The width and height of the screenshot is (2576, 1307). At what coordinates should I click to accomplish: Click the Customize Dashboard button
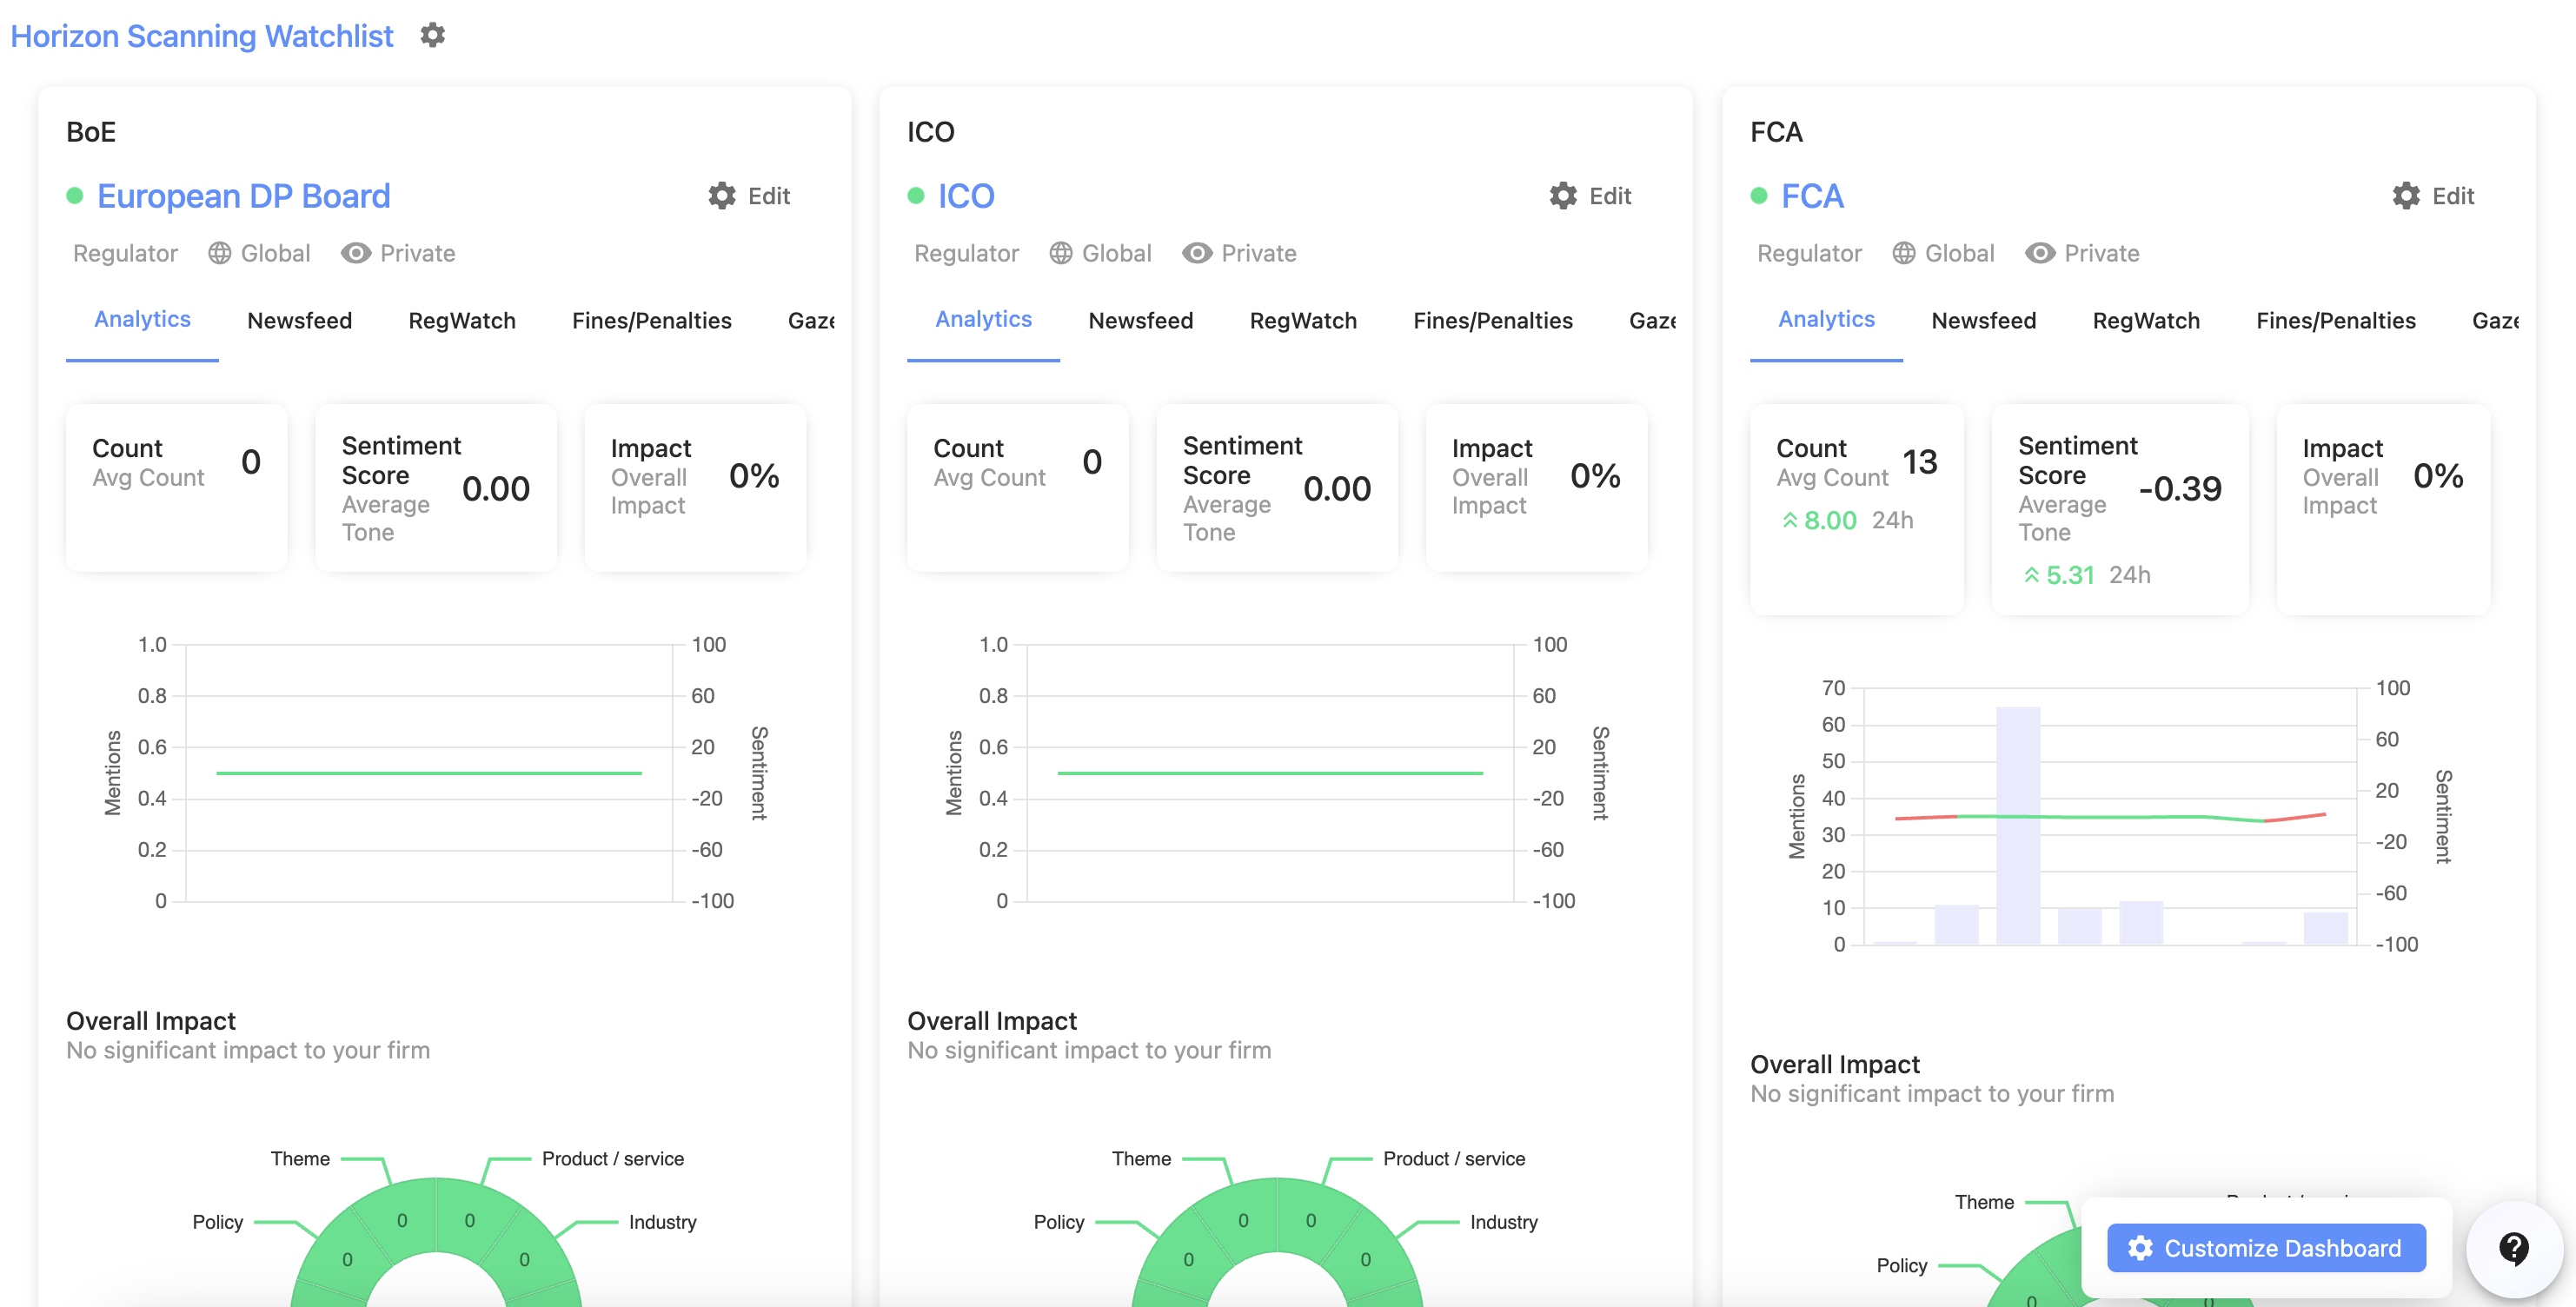coord(2265,1248)
